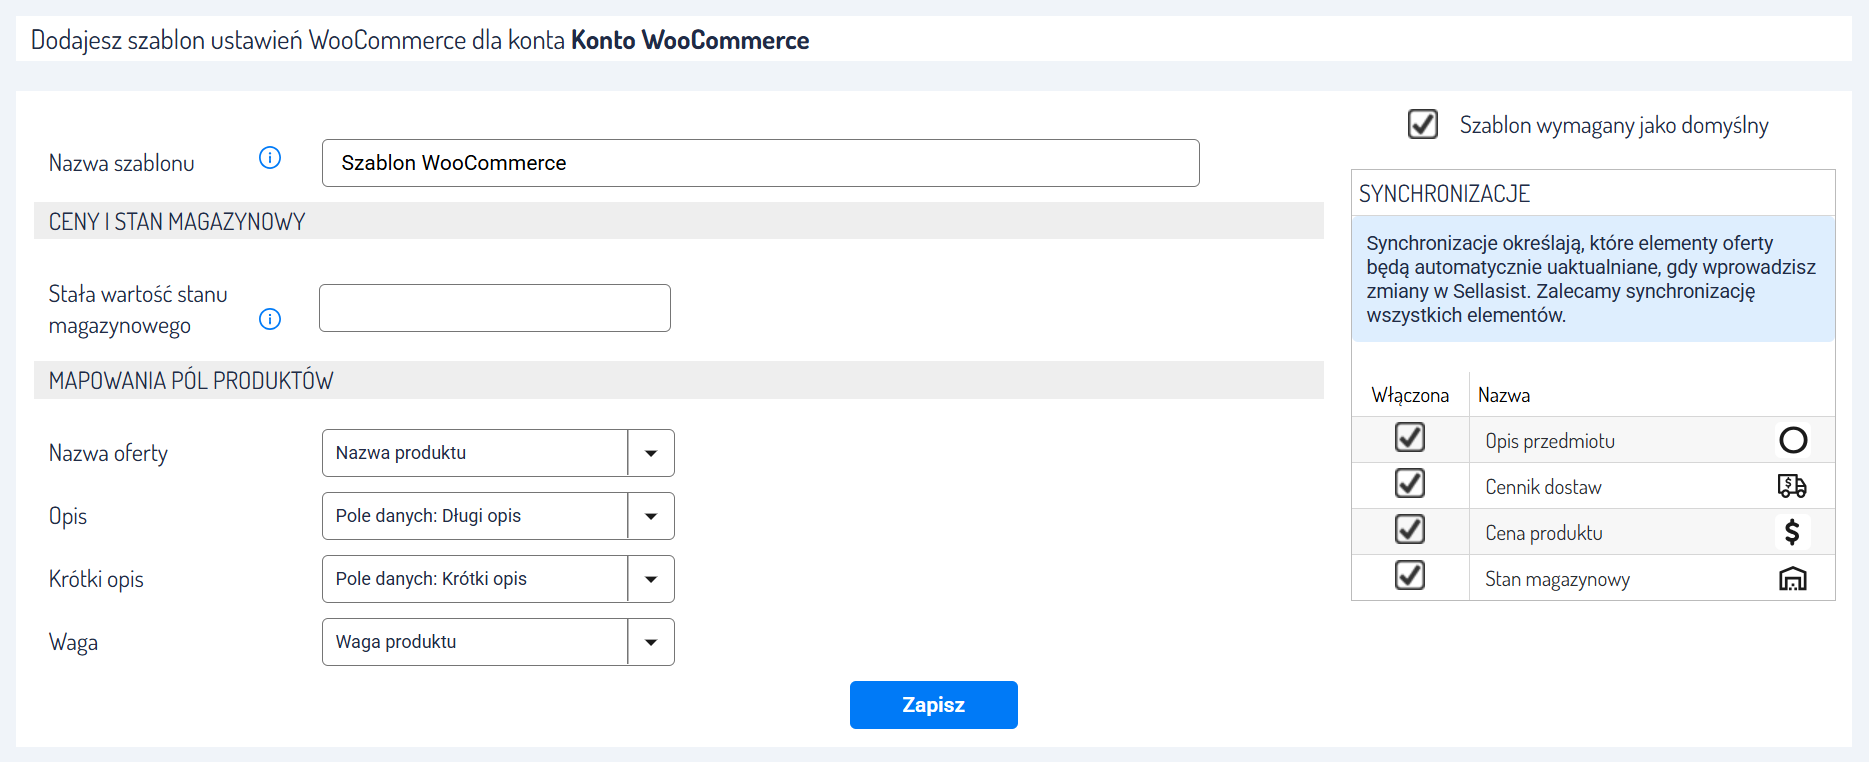This screenshot has height=762, width=1869.
Task: Uncheck Szablon wymagany jako domyślny checkbox
Action: [x=1422, y=125]
